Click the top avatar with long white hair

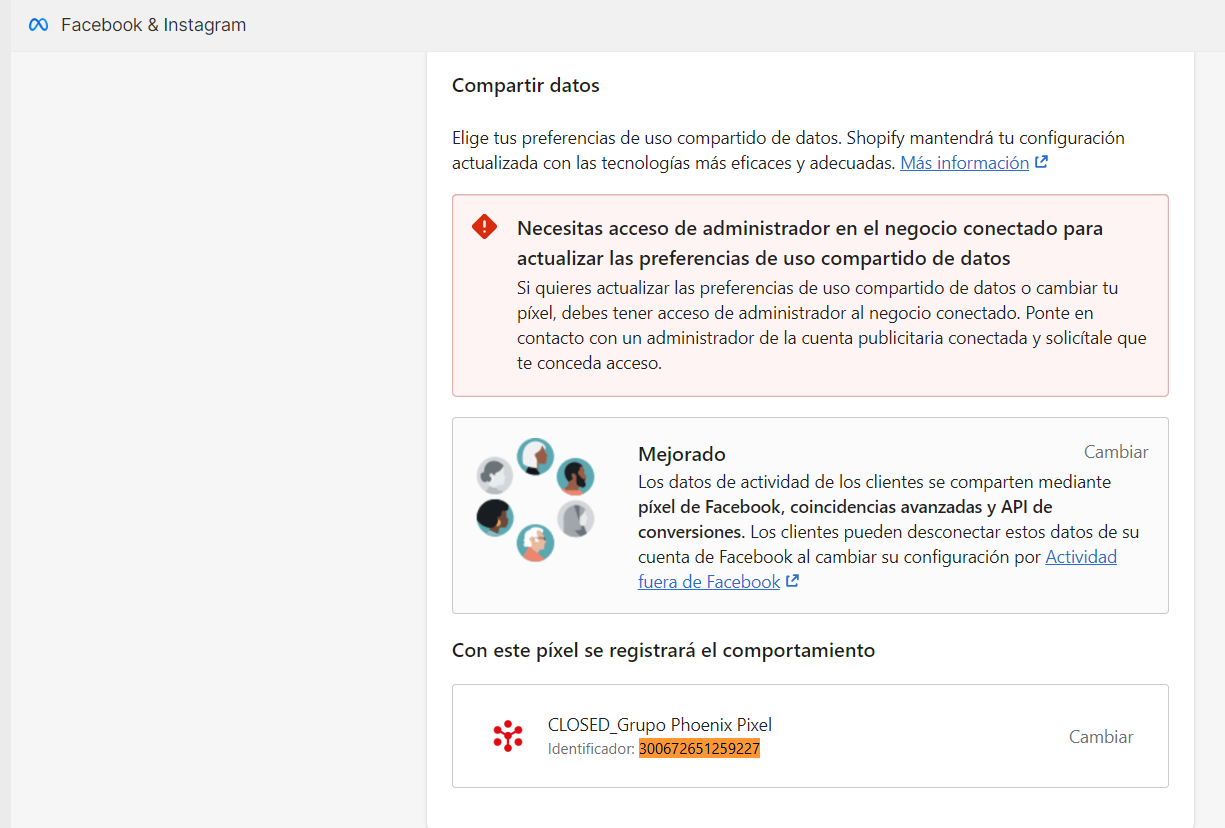(x=536, y=456)
